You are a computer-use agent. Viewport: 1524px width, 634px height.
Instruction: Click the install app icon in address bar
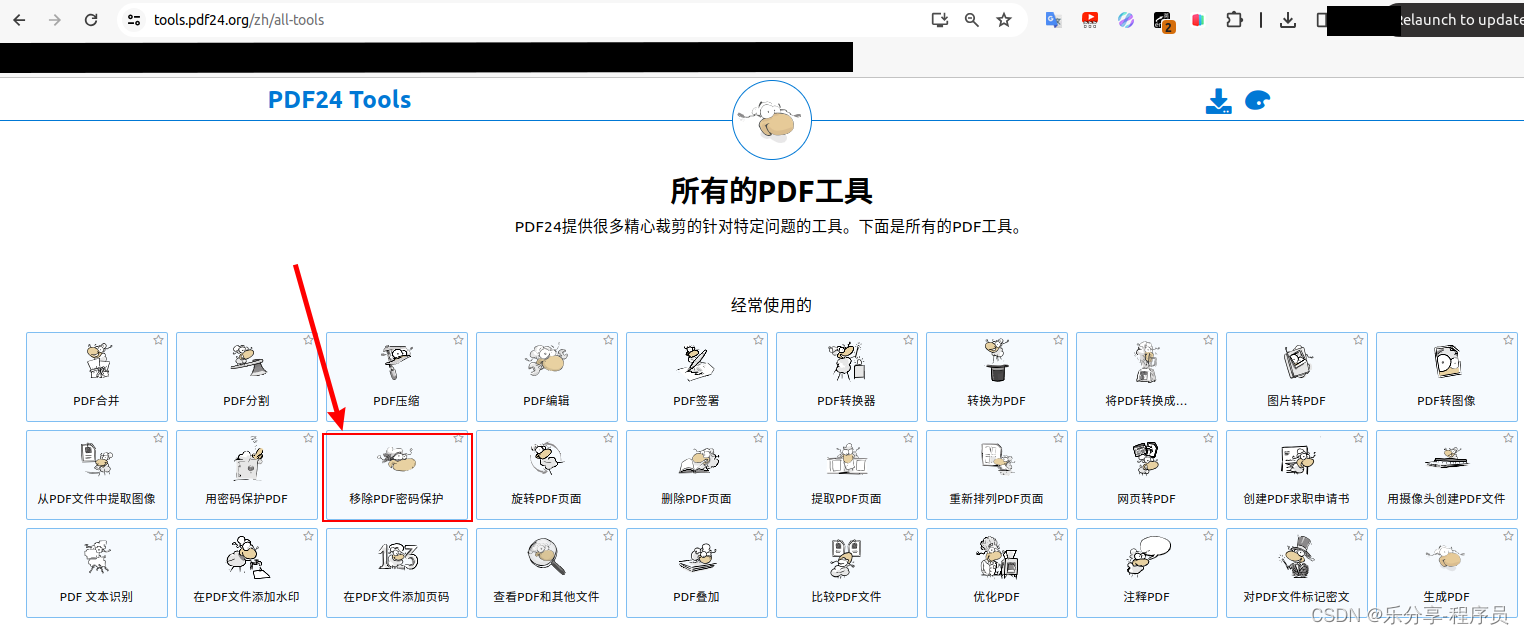click(x=939, y=20)
